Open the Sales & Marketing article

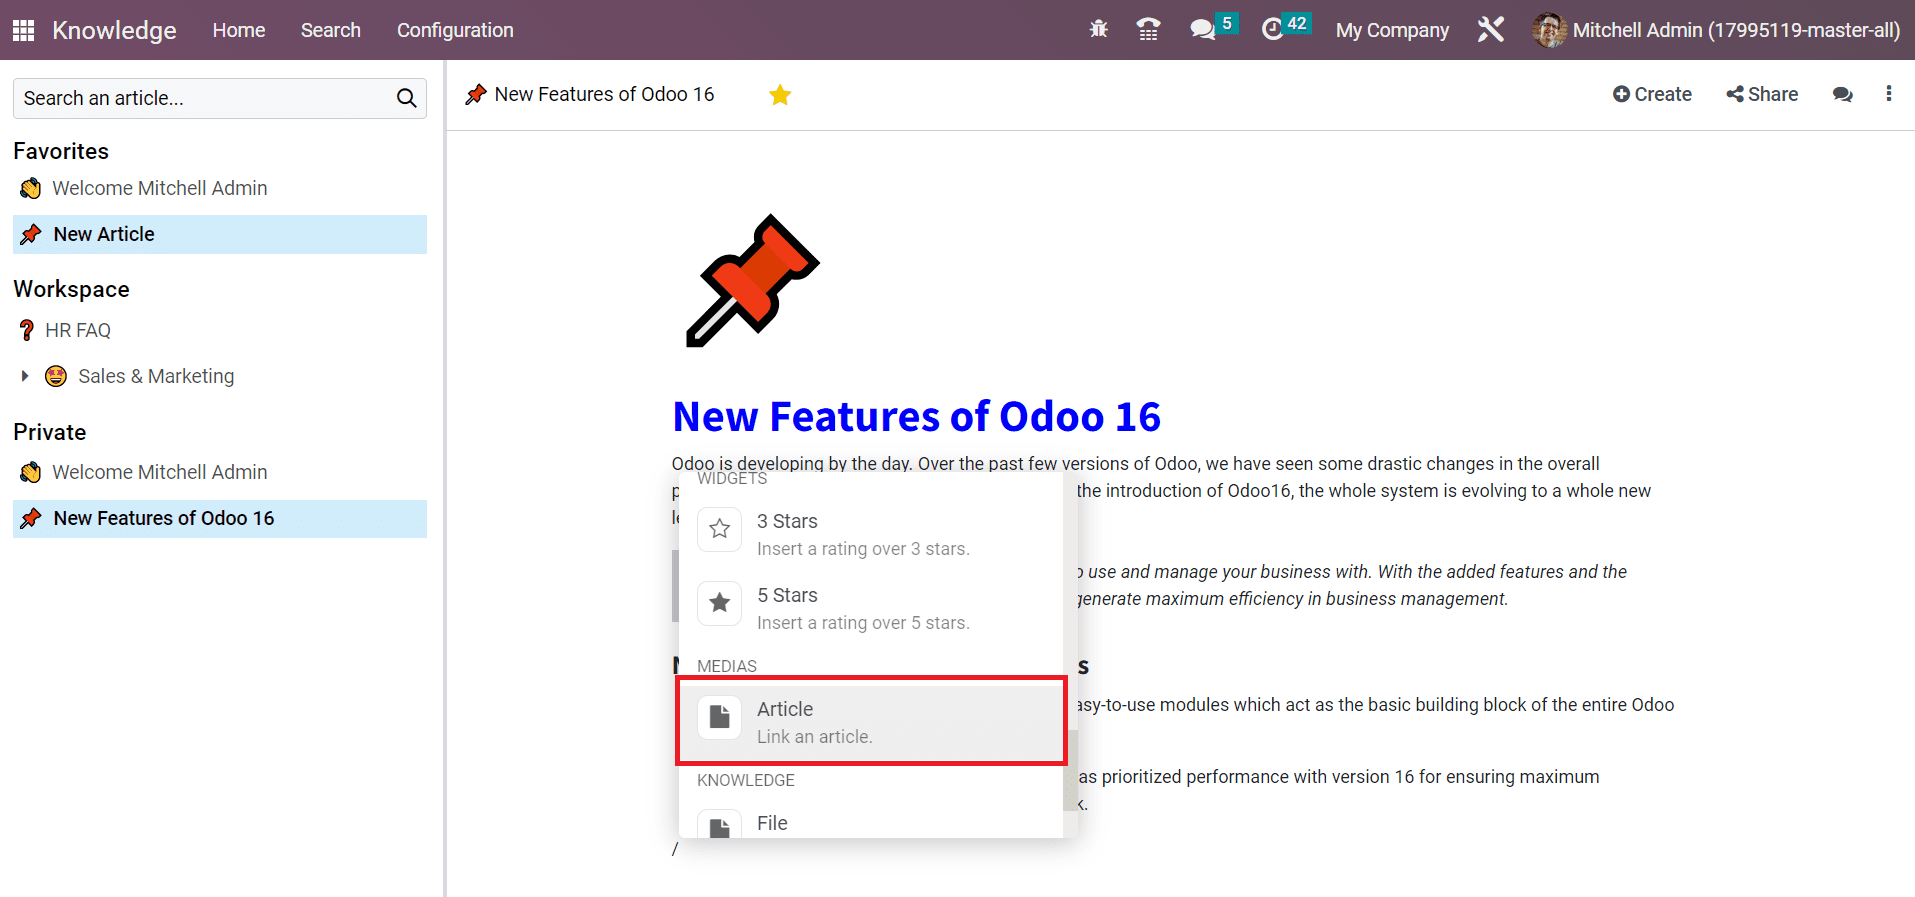156,376
